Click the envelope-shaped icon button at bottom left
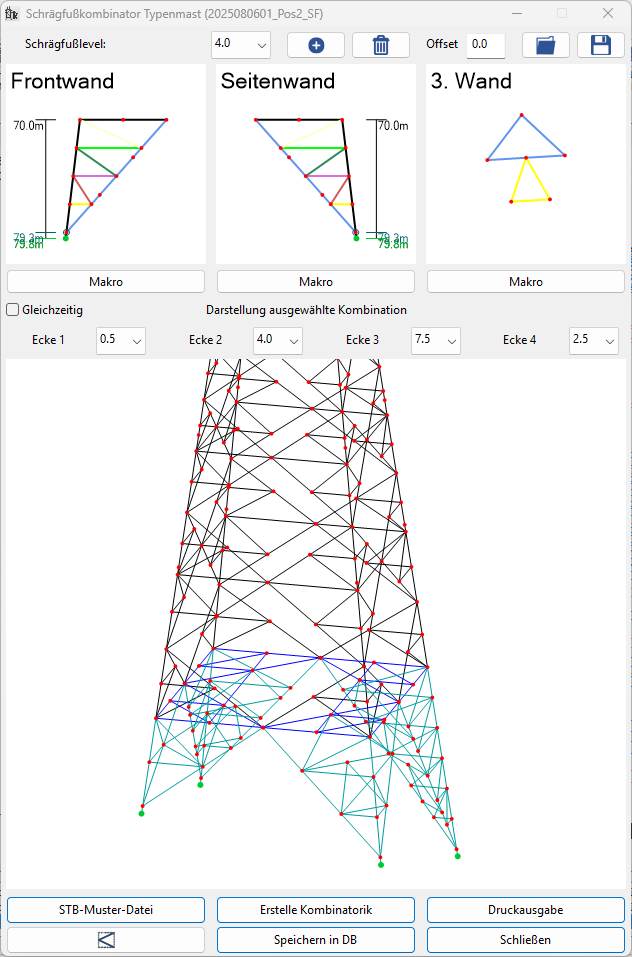Image resolution: width=632 pixels, height=957 pixels. (x=106, y=940)
